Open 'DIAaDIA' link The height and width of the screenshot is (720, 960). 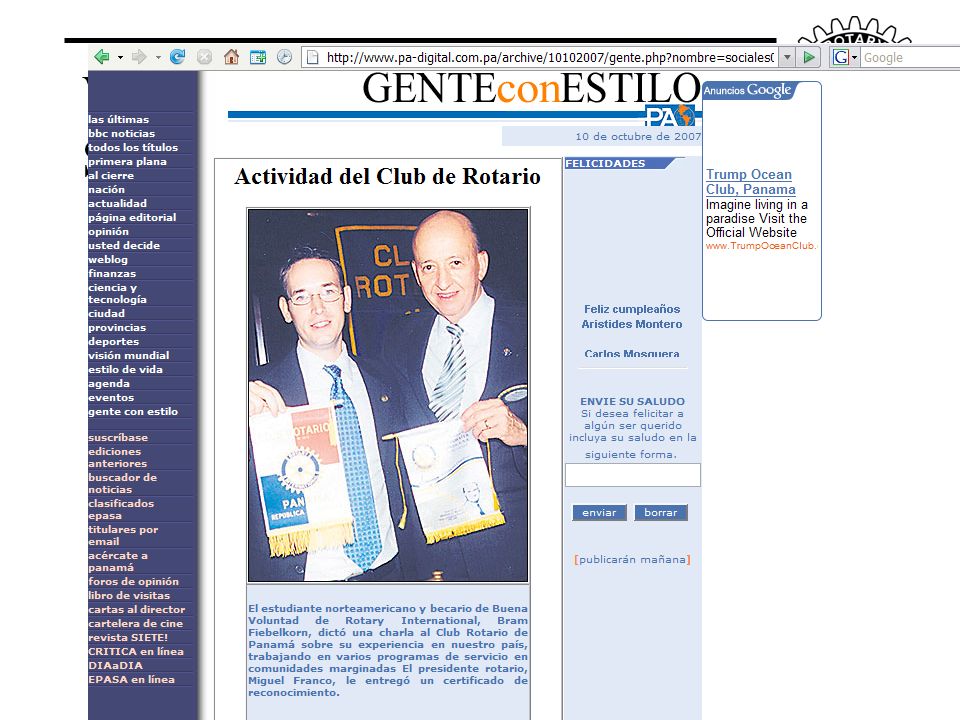tap(116, 666)
